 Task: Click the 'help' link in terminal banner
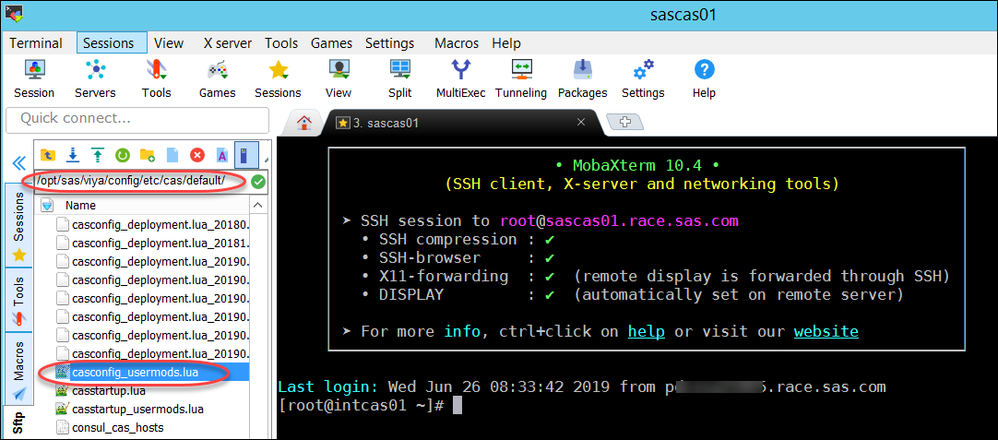[646, 332]
